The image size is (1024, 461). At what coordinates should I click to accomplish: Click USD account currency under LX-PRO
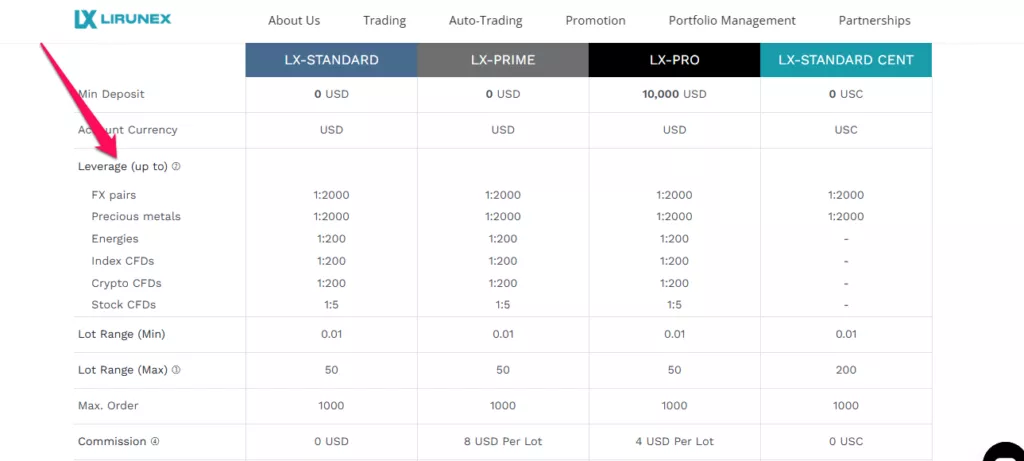pos(675,130)
